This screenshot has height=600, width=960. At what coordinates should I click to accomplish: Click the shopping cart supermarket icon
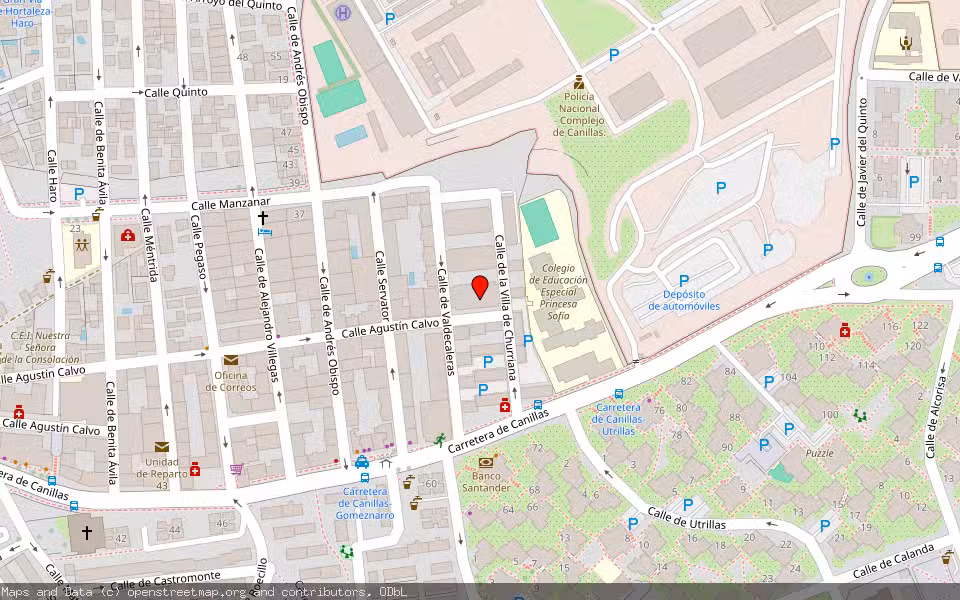(236, 469)
